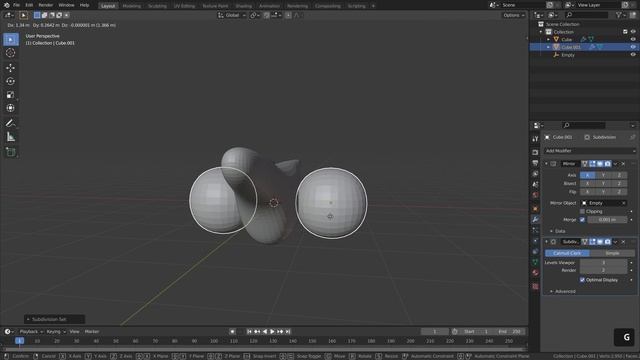640x360 pixels.
Task: Open the viewport Options dropdown
Action: pos(513,15)
